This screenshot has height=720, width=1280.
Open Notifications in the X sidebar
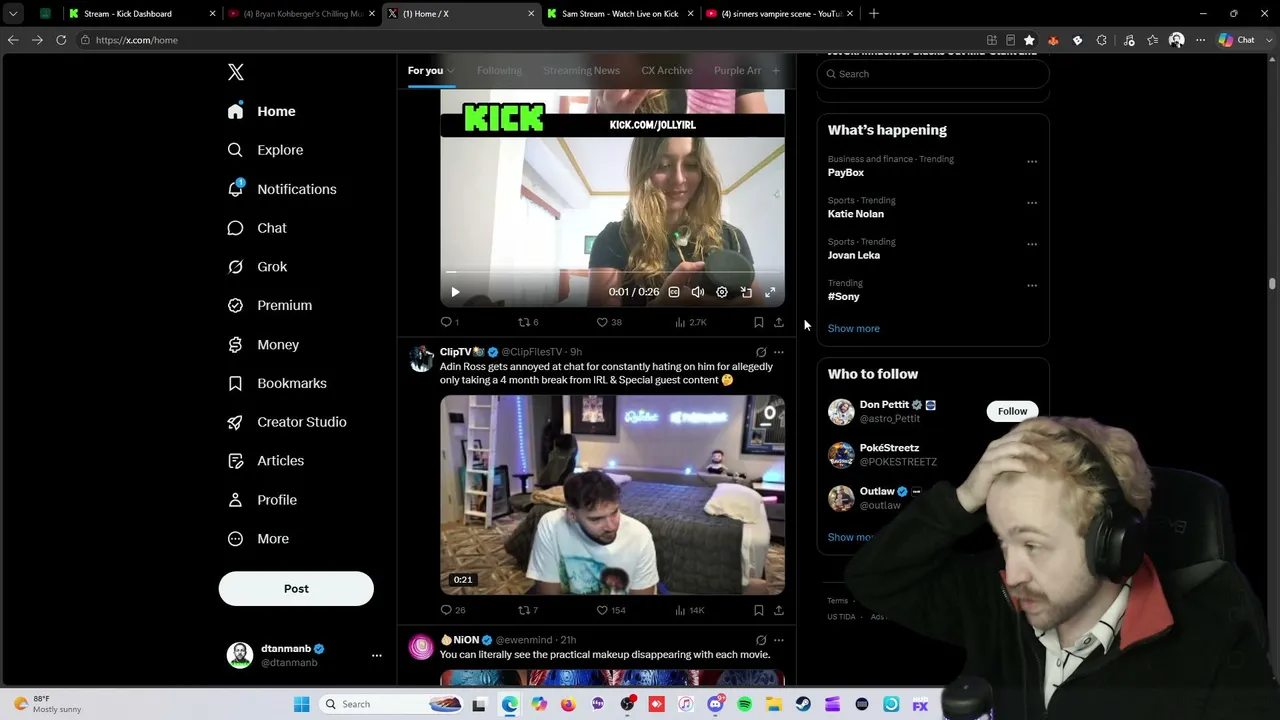point(282,189)
